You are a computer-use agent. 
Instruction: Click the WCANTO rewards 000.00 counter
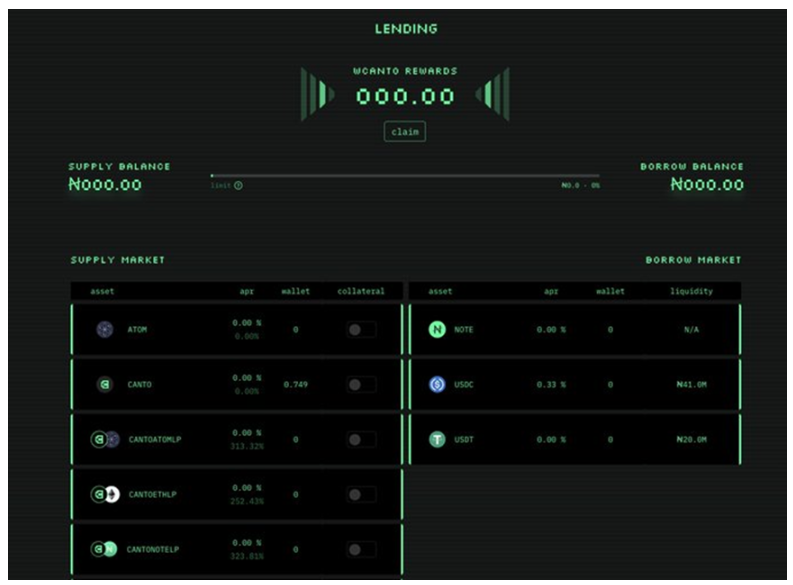405,96
